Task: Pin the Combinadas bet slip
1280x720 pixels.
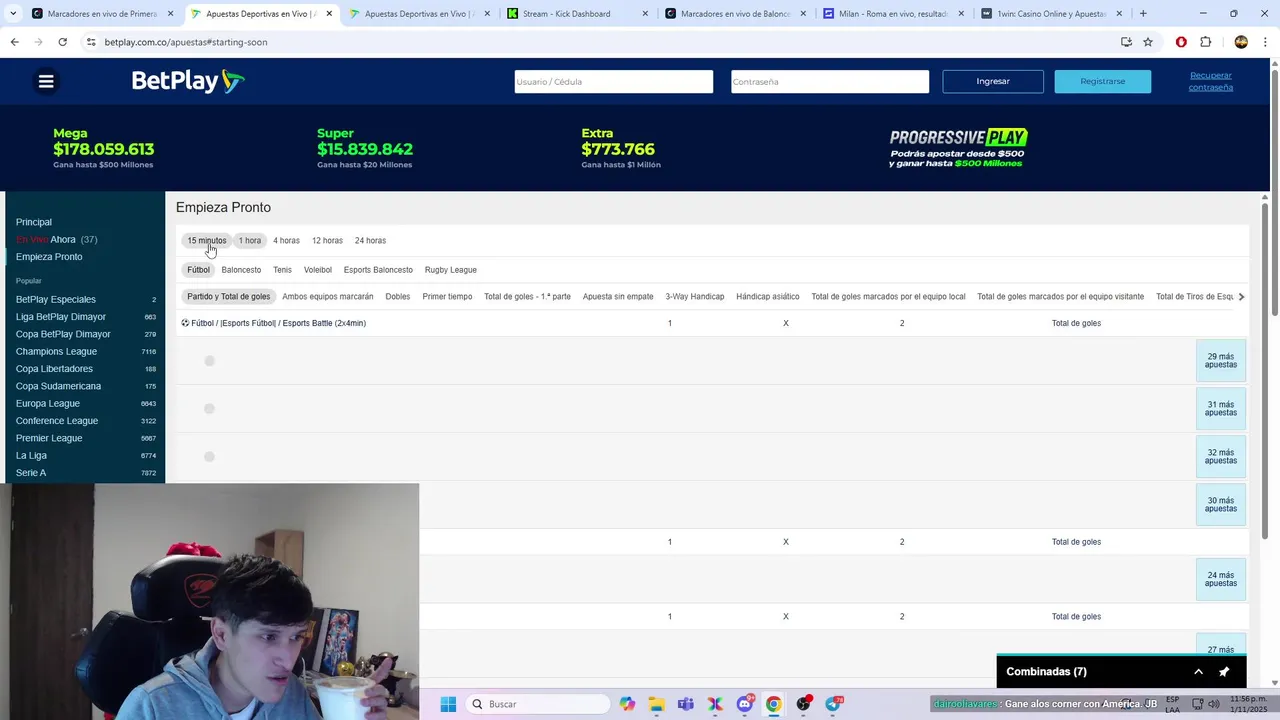Action: click(x=1224, y=672)
